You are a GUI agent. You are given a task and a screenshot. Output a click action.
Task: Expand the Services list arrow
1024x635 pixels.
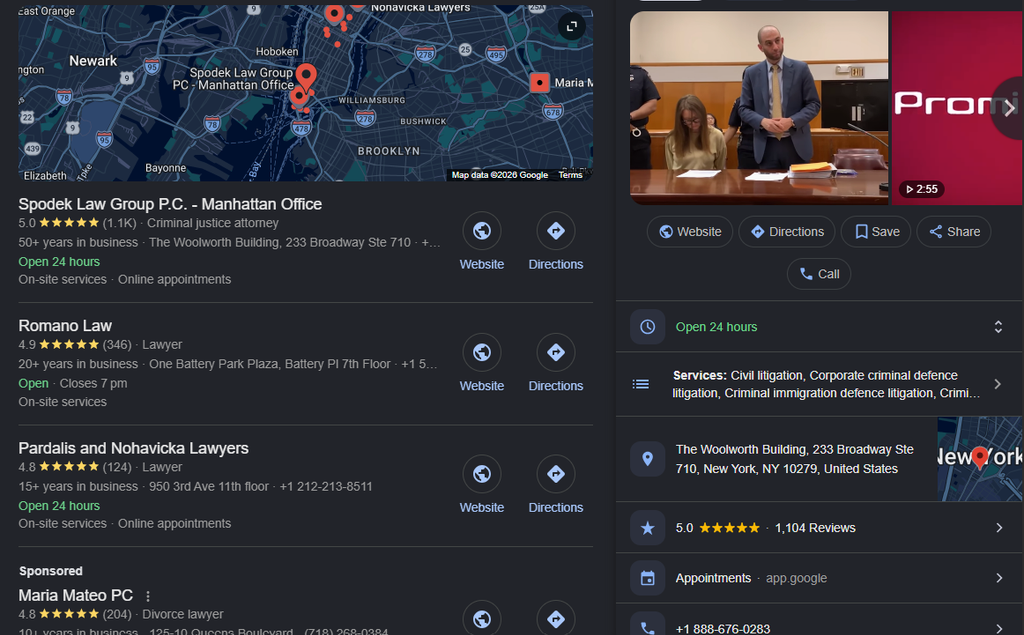pyautogui.click(x=997, y=384)
